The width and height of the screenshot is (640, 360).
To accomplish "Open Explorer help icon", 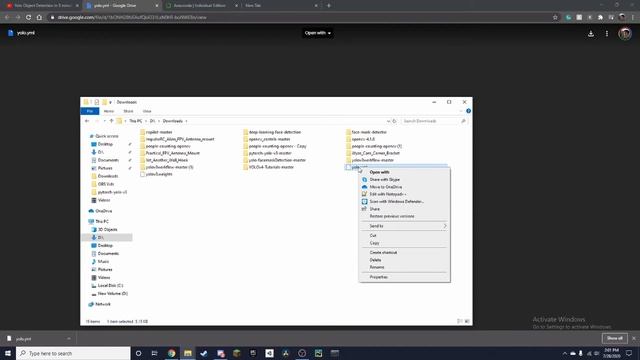I will pos(468,111).
